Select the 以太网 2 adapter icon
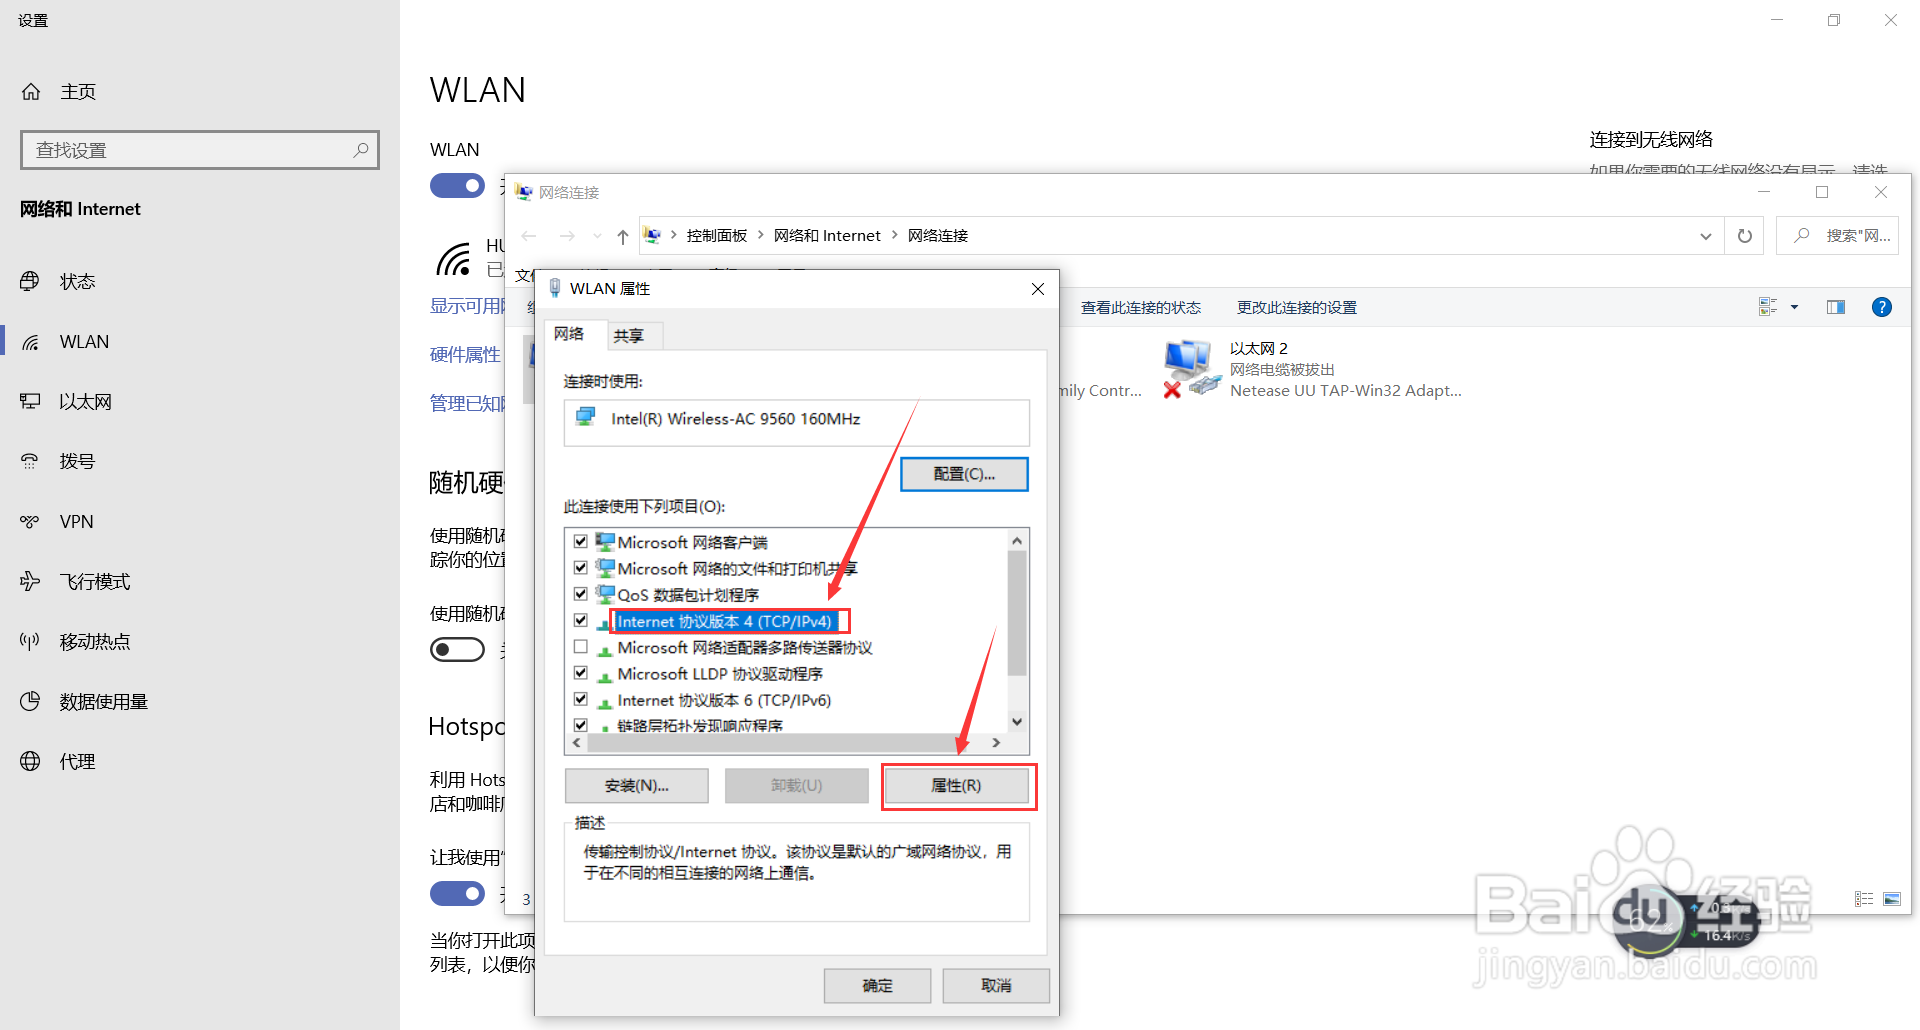 (x=1191, y=368)
